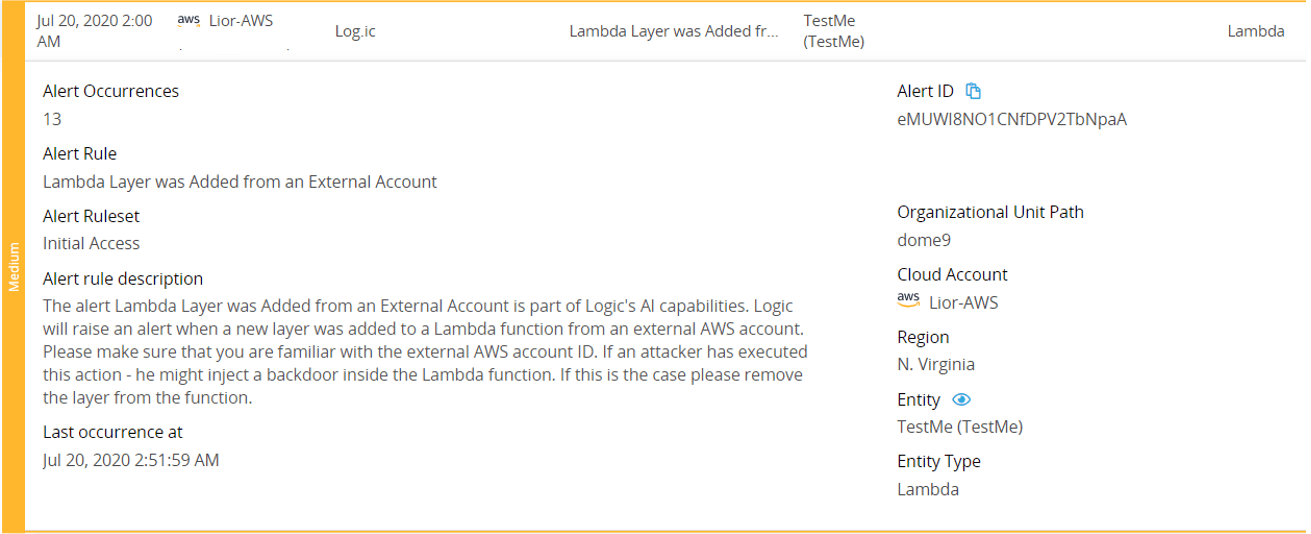Click the Lambda entity type in header row
The width and height of the screenshot is (1311, 534).
pyautogui.click(x=1256, y=31)
